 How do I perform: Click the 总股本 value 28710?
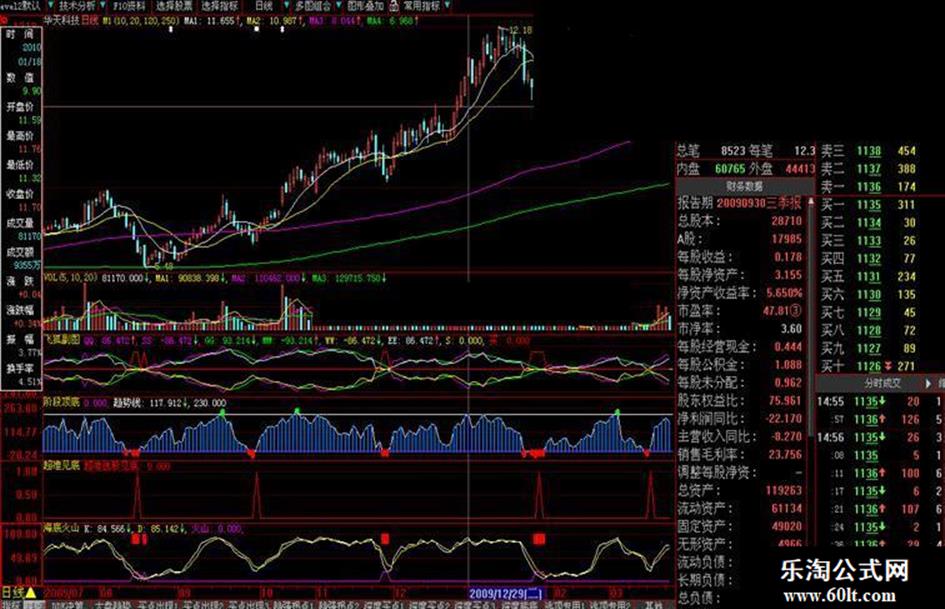786,221
